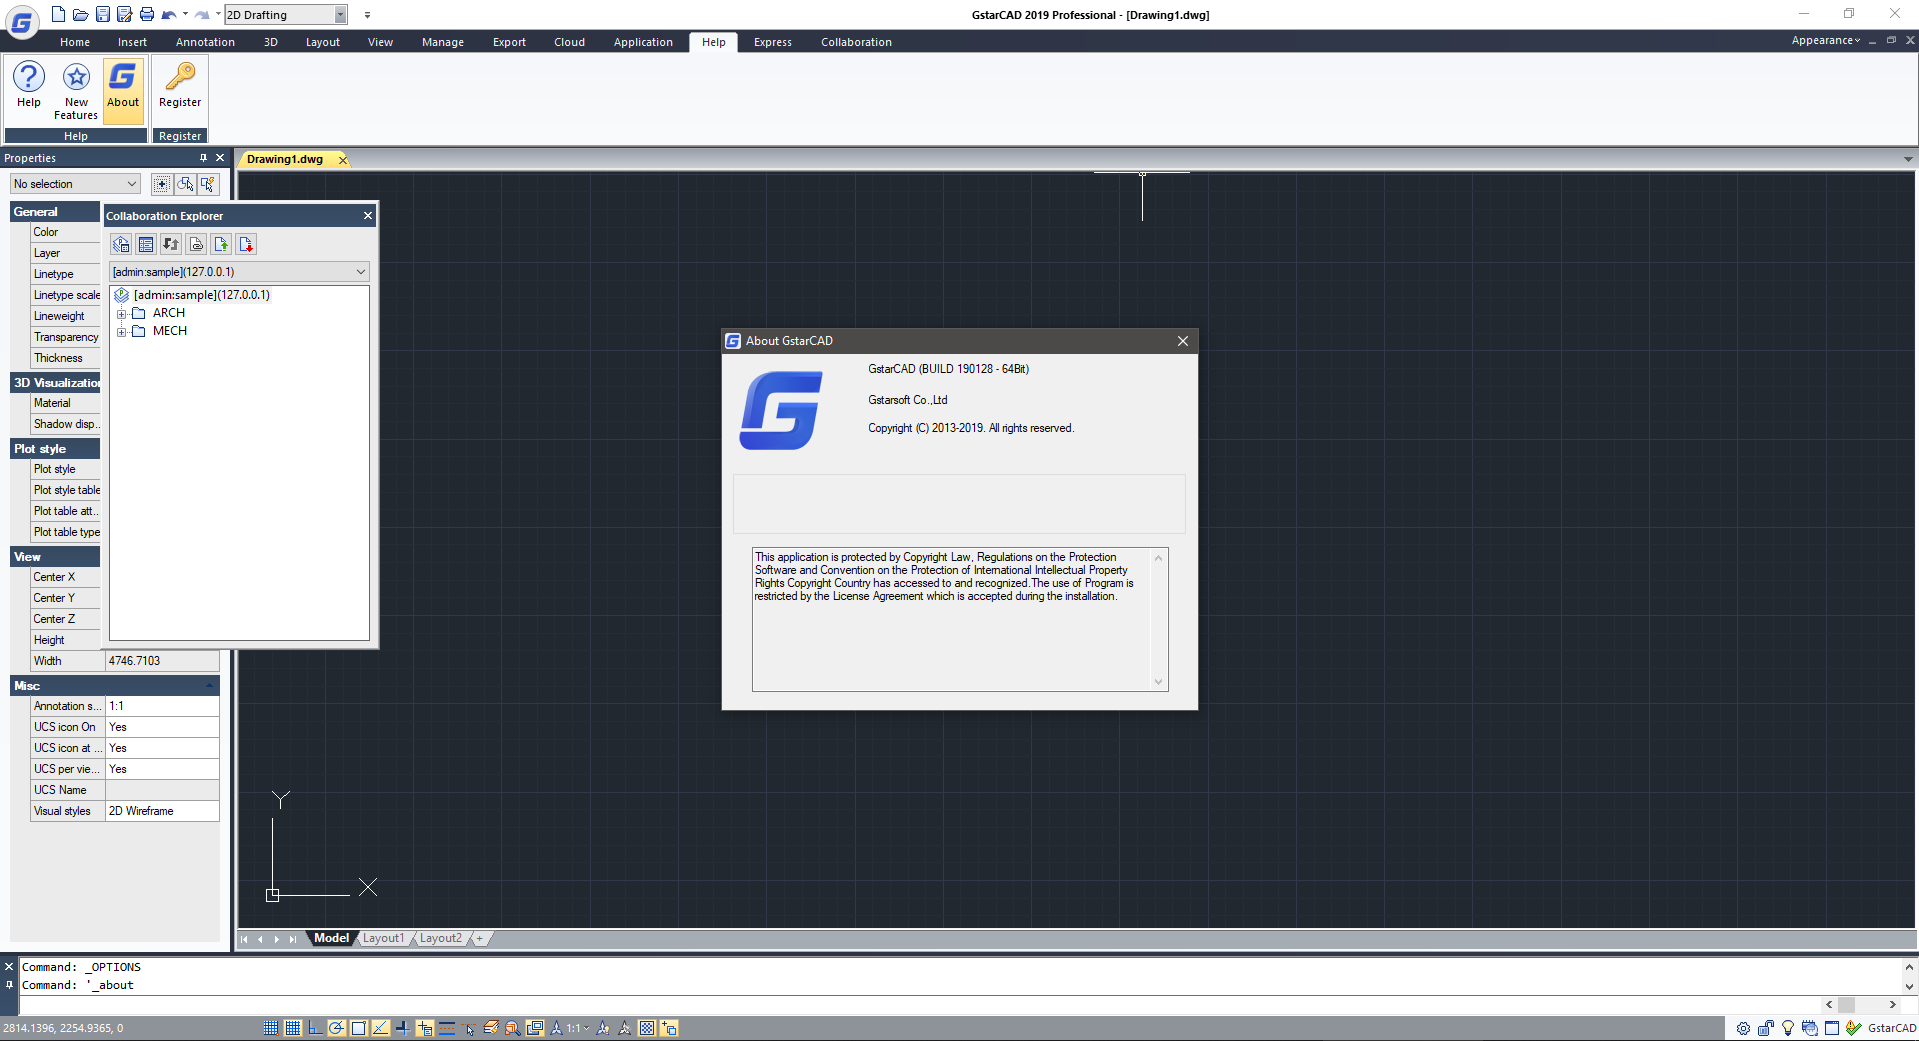Open customize quick access toolbar dropdown
Viewport: 1919px width, 1041px height.
pyautogui.click(x=367, y=15)
